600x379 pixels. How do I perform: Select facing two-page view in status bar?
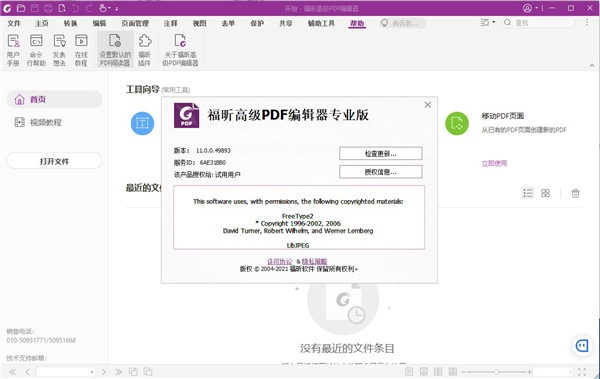[x=438, y=371]
